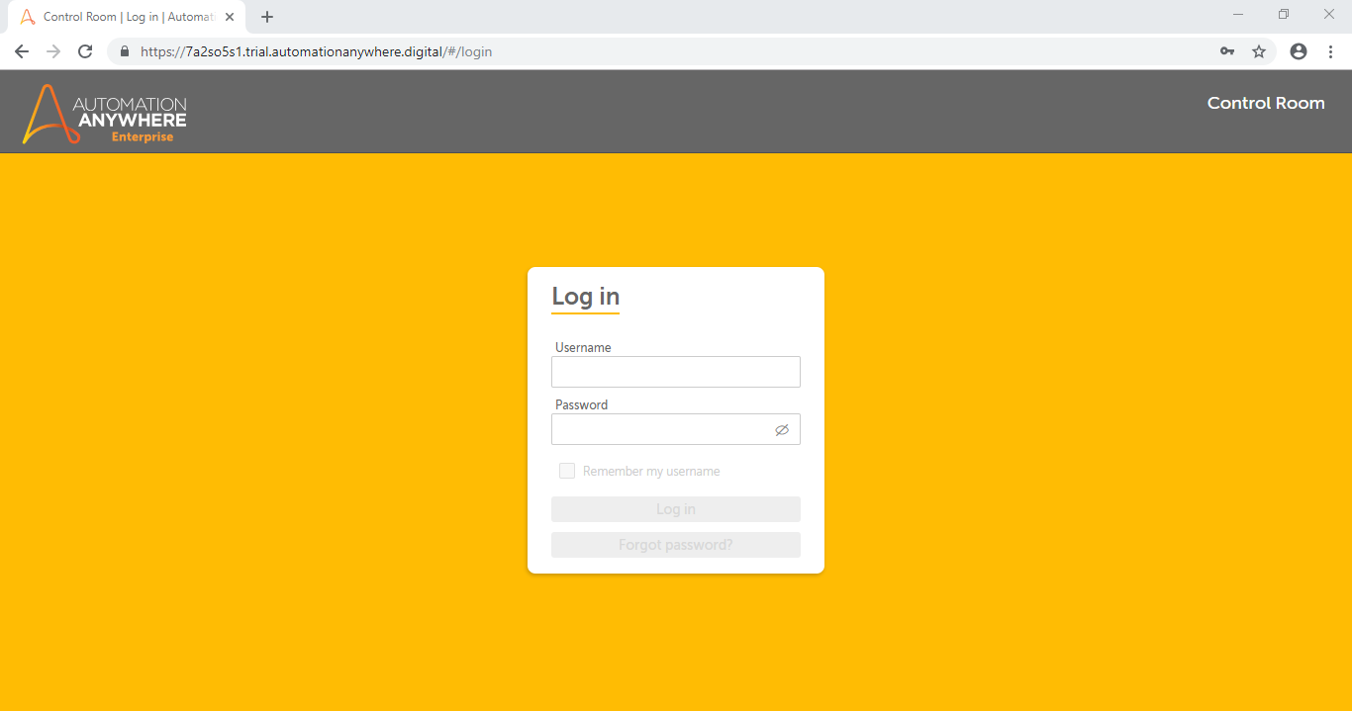This screenshot has height=711, width=1352.
Task: Click the Log in button
Action: point(675,509)
